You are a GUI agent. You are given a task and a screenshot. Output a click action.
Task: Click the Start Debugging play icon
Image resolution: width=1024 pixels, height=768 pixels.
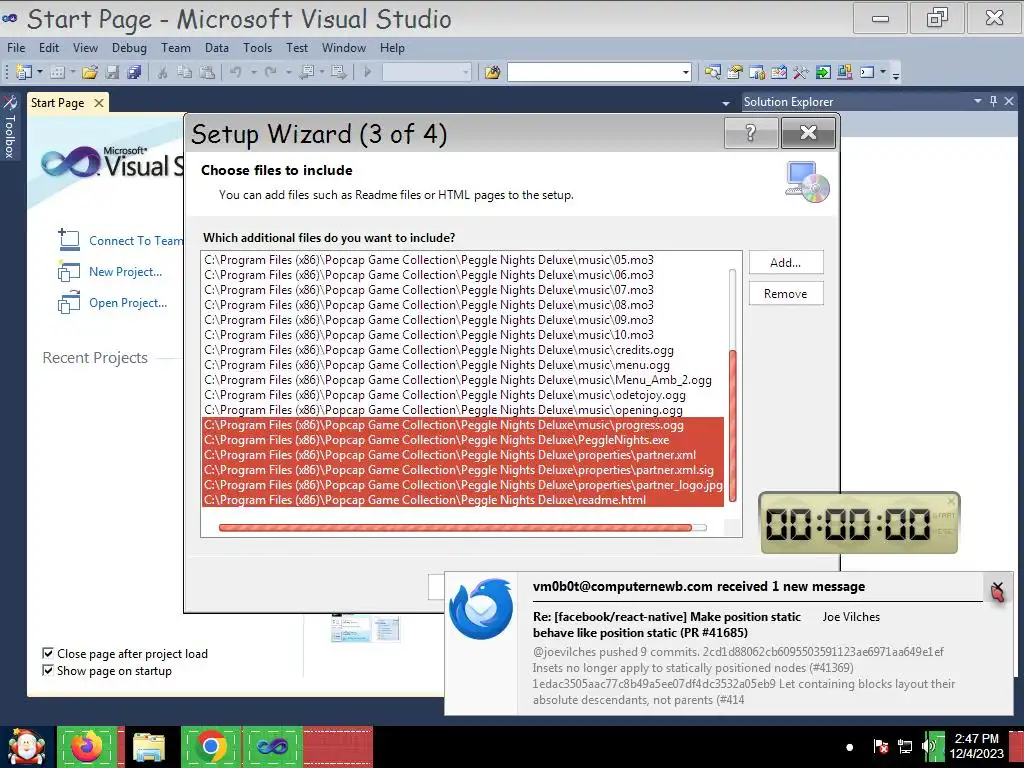(368, 72)
